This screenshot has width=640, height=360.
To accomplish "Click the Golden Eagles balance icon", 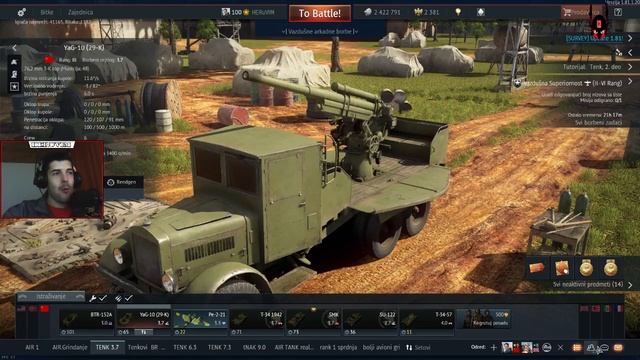I will [418, 12].
